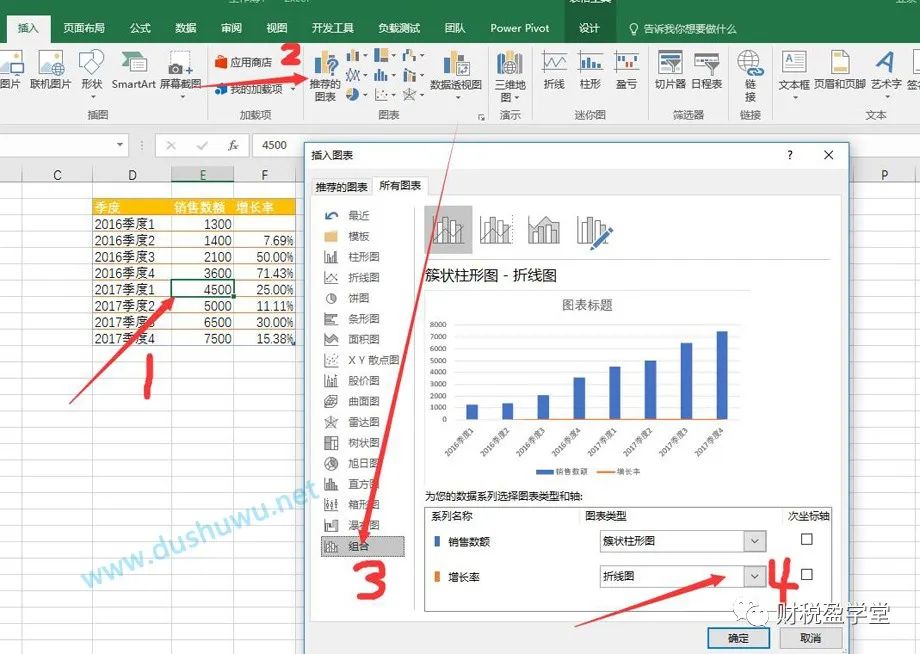Viewport: 920px width, 654px height.
Task: Select the 所有图表 tab in dialog
Action: (400, 185)
